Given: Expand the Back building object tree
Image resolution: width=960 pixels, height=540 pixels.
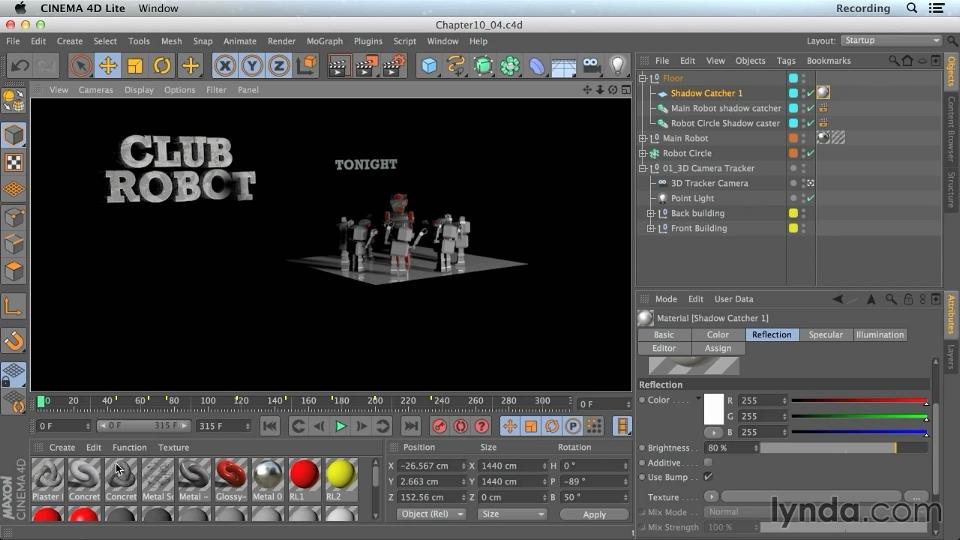Looking at the screenshot, I should click(x=651, y=213).
